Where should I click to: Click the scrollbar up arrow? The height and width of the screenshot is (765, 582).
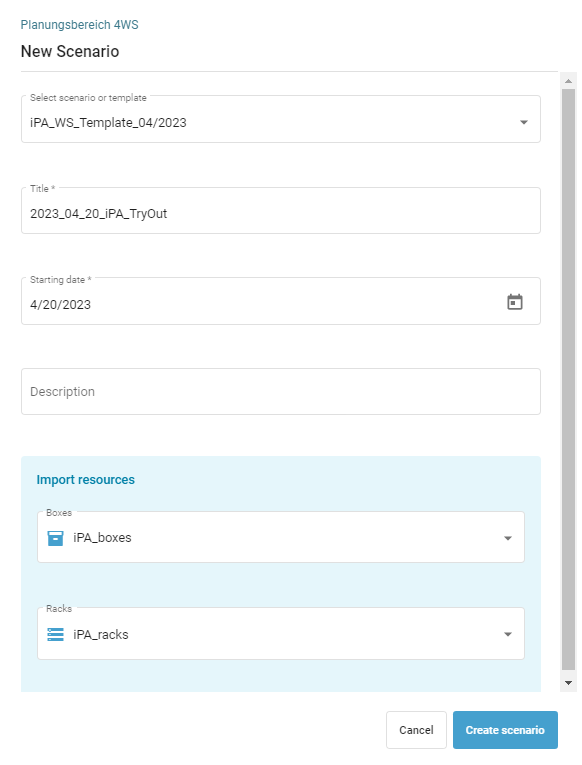click(x=568, y=81)
